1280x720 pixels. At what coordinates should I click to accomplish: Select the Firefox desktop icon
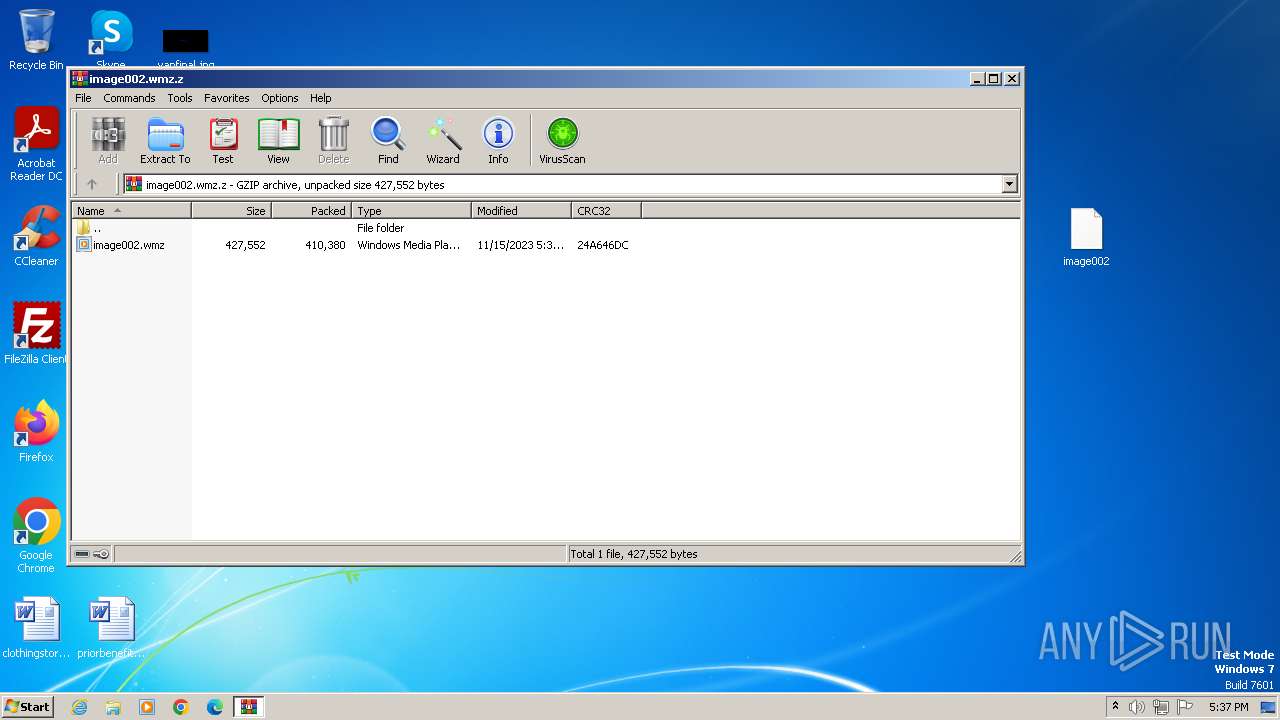36,432
